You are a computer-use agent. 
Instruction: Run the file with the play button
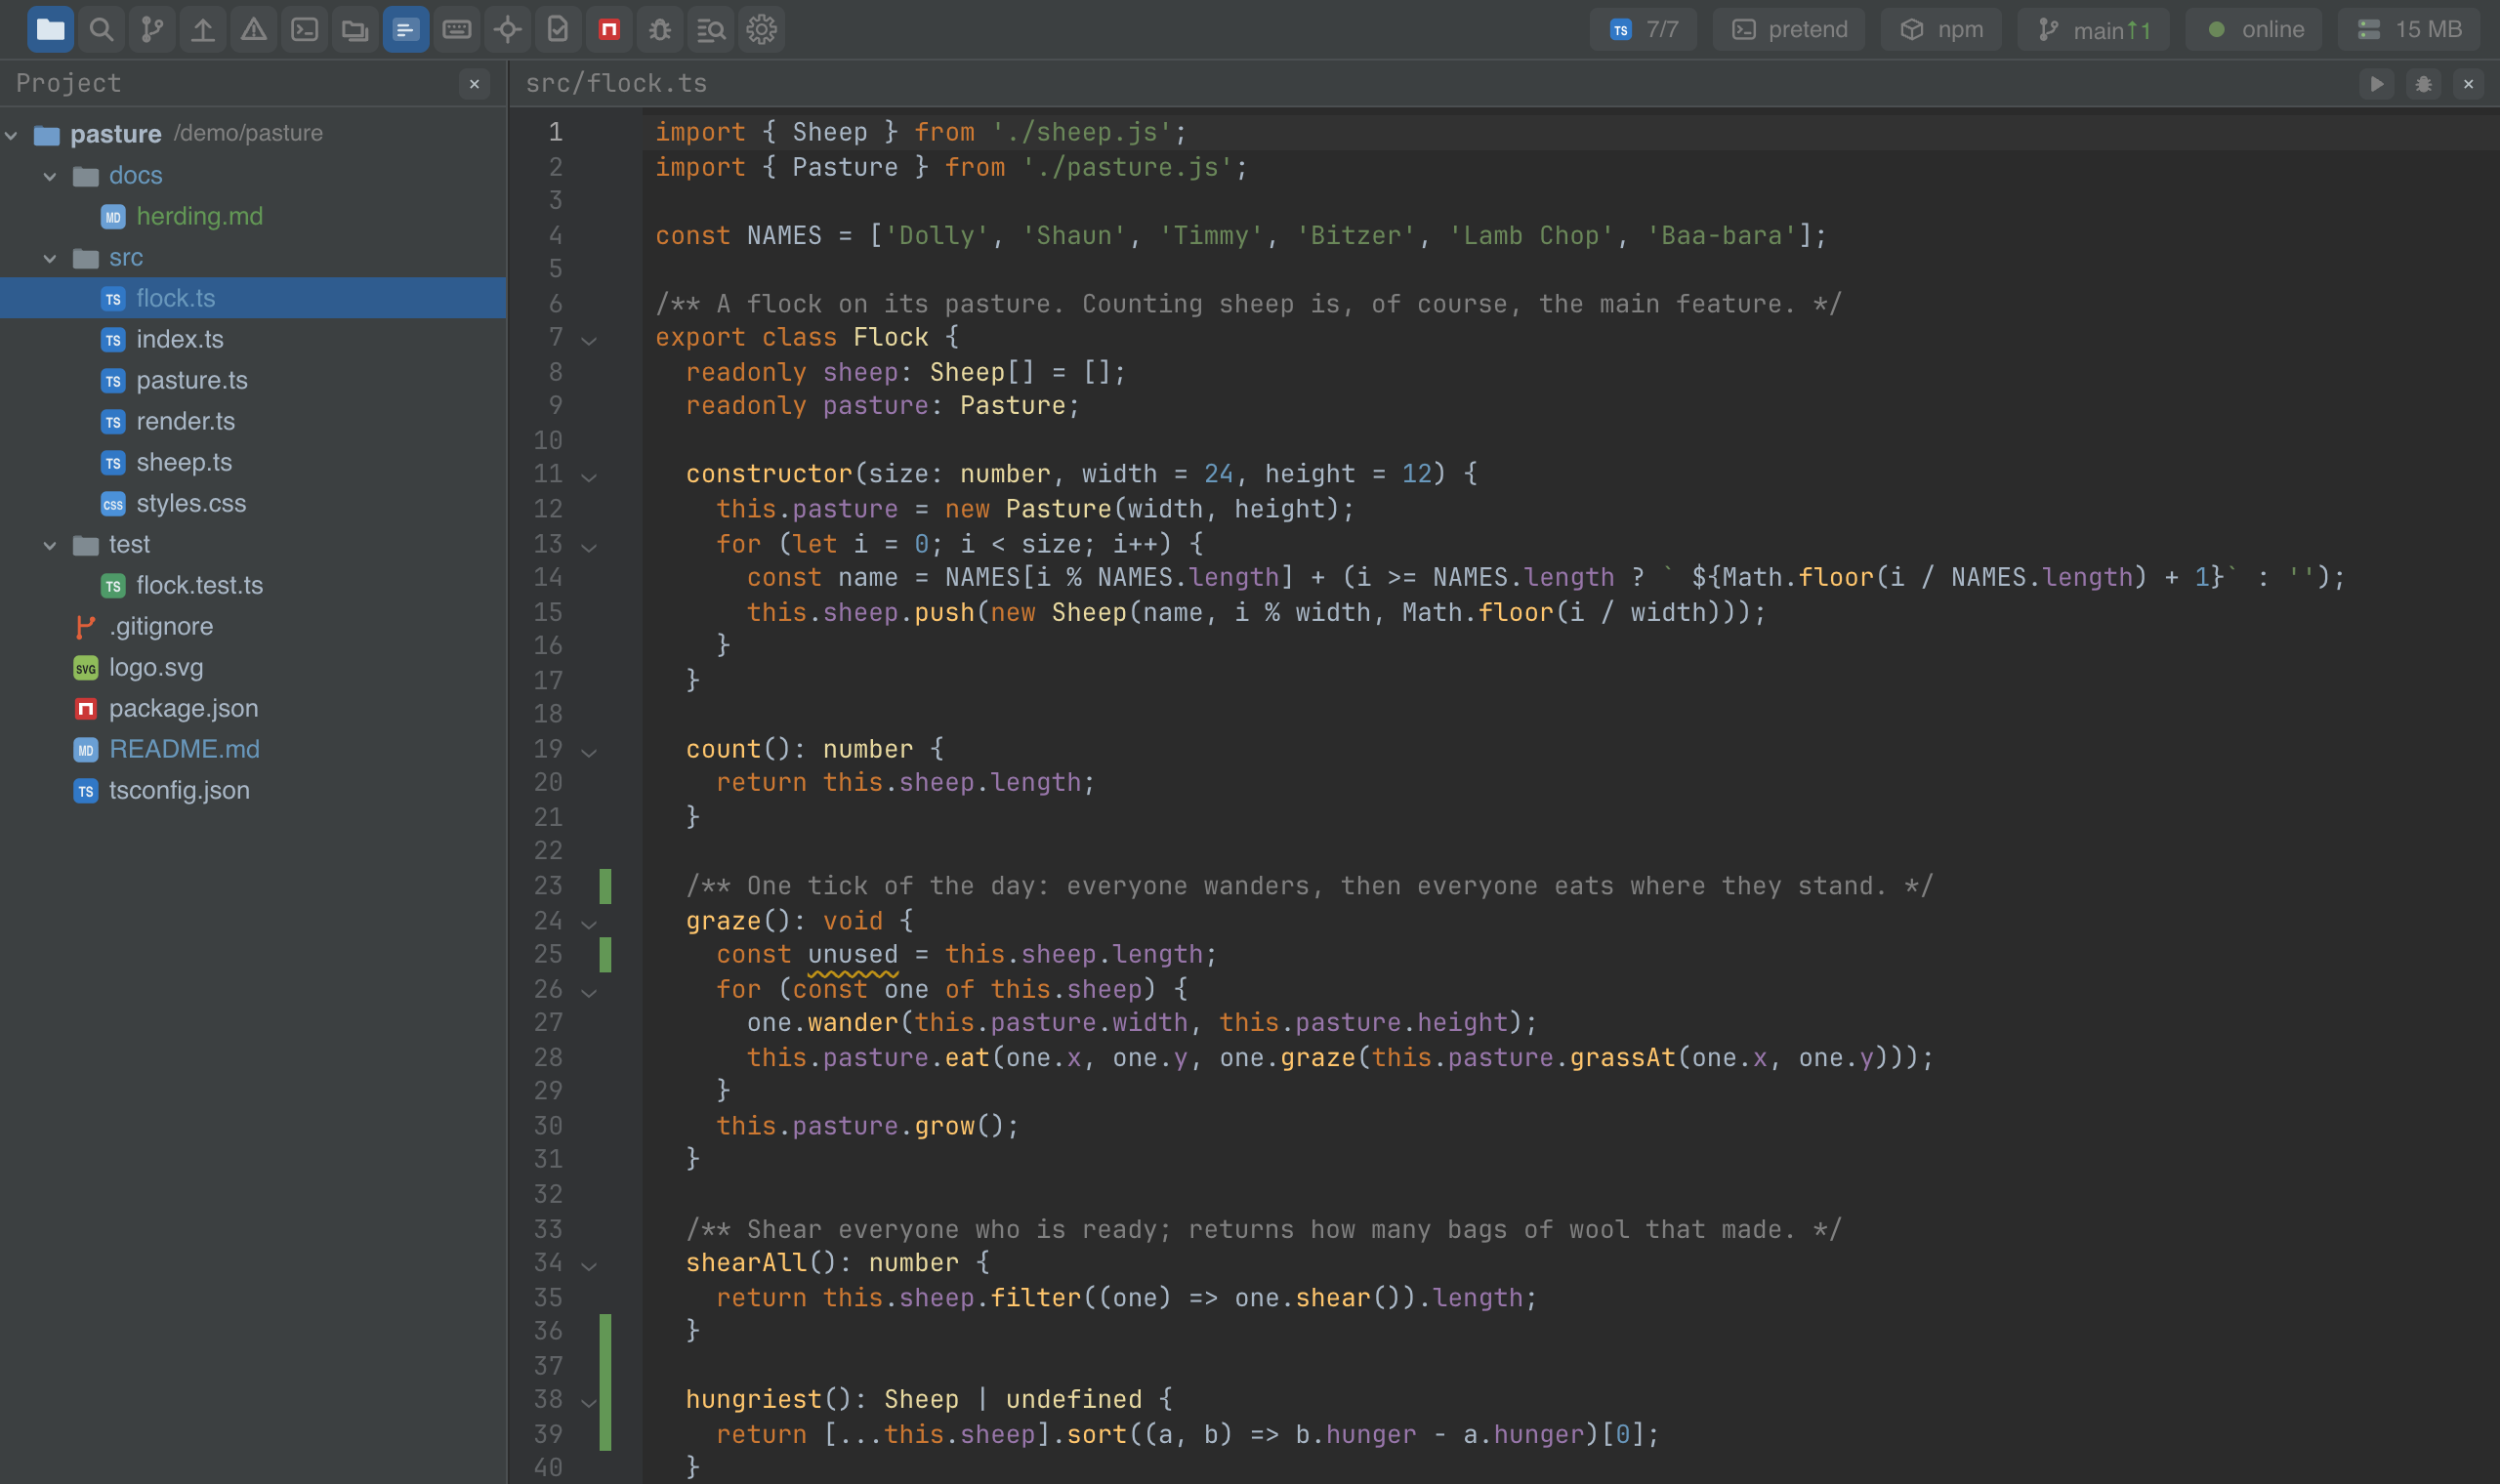pos(2377,84)
